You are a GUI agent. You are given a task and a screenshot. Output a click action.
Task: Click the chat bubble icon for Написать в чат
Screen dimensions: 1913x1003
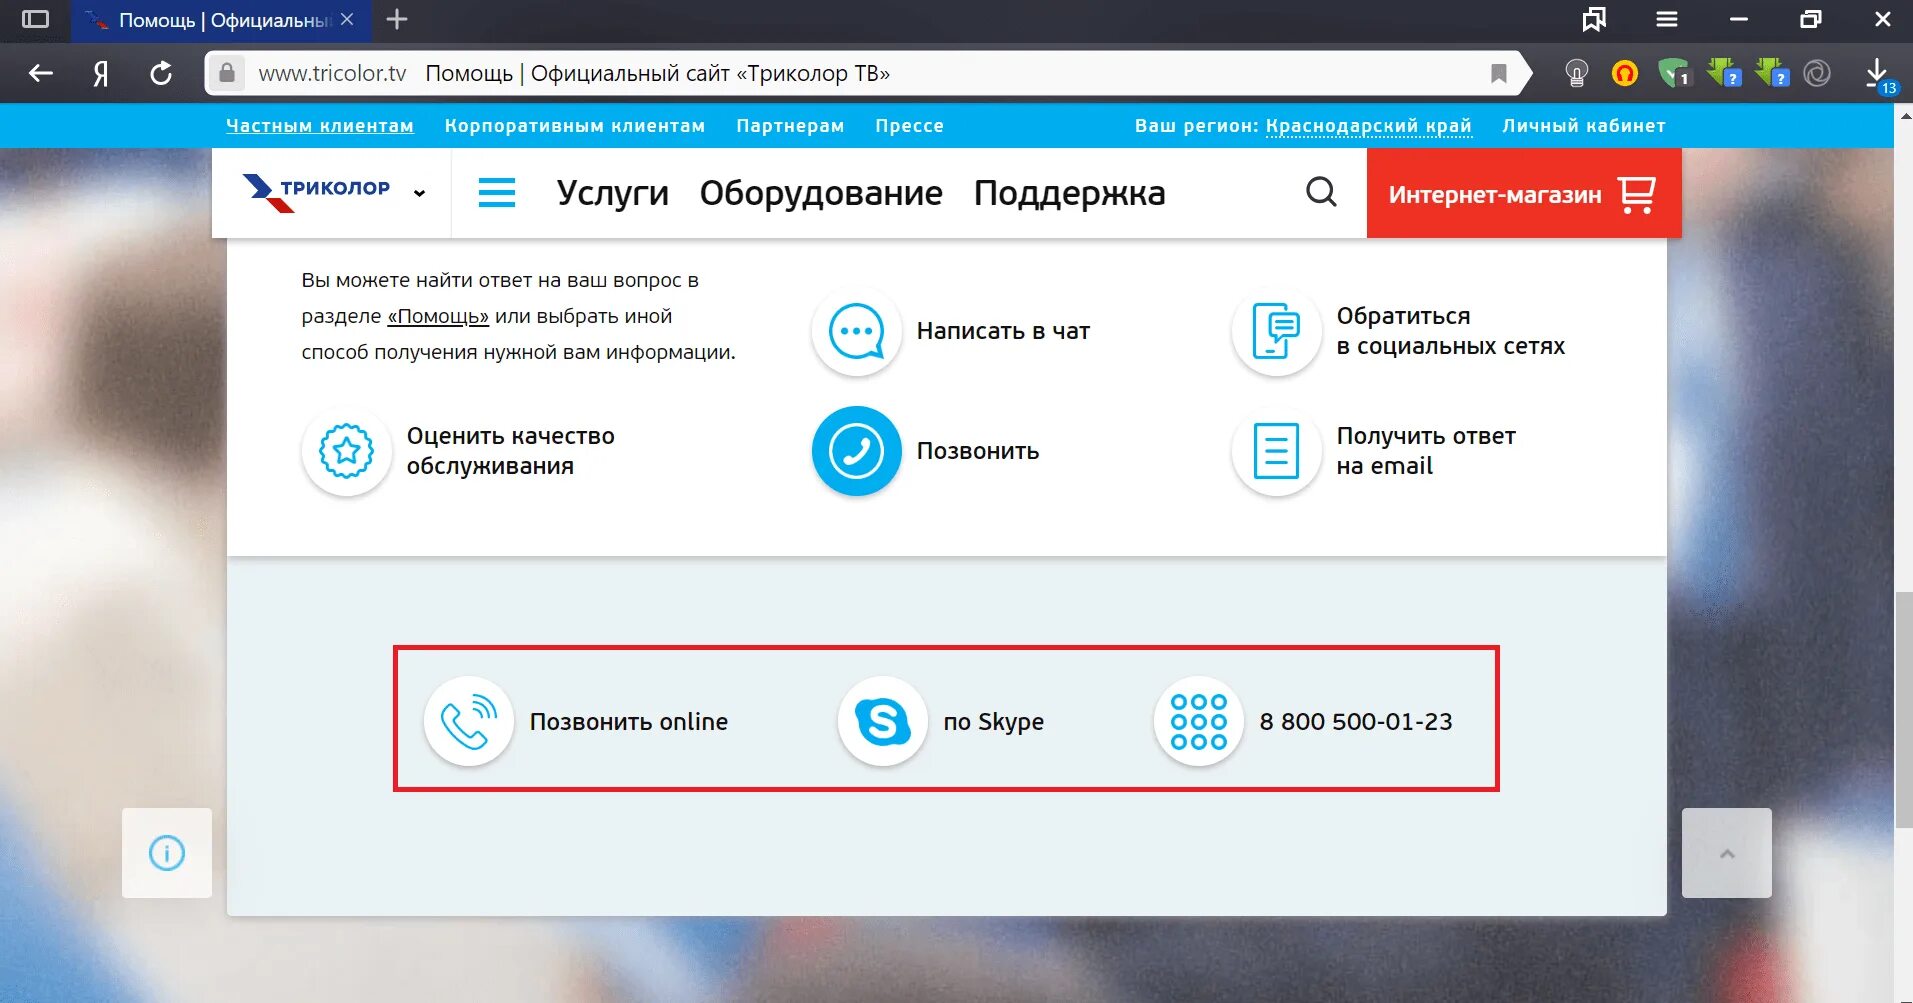pyautogui.click(x=857, y=331)
